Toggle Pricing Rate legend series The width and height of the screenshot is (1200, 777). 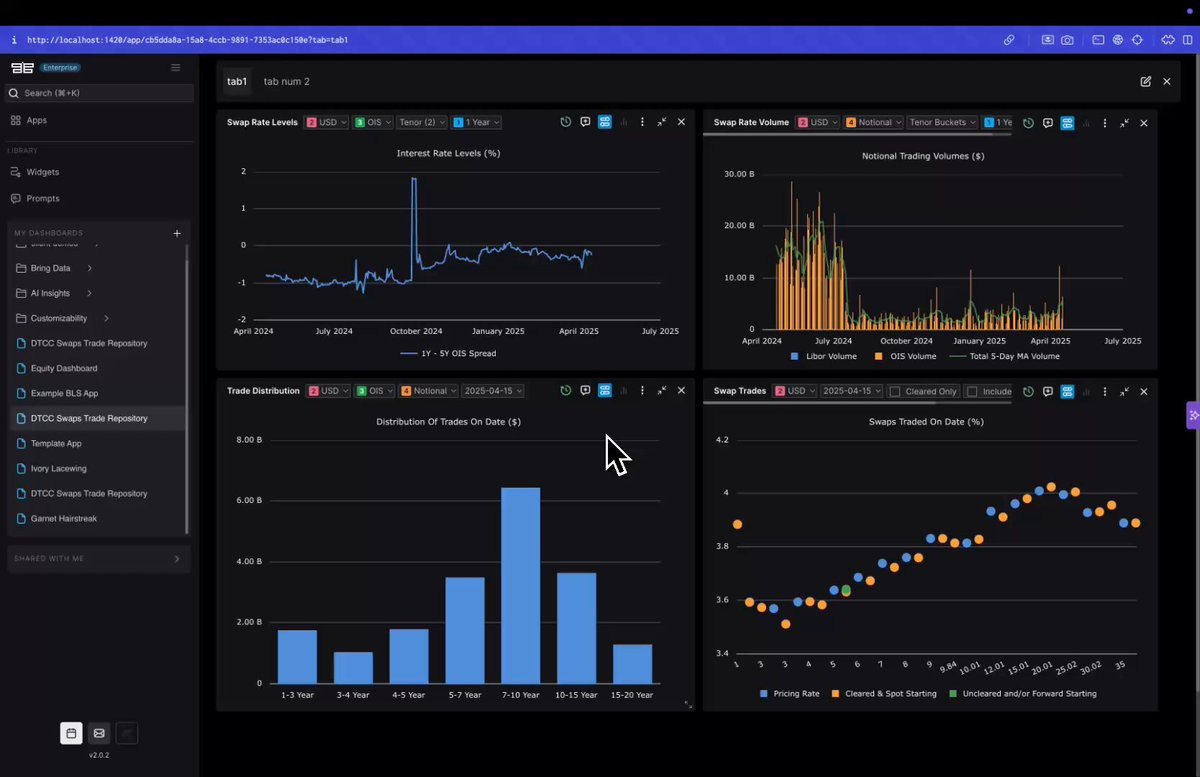[790, 693]
